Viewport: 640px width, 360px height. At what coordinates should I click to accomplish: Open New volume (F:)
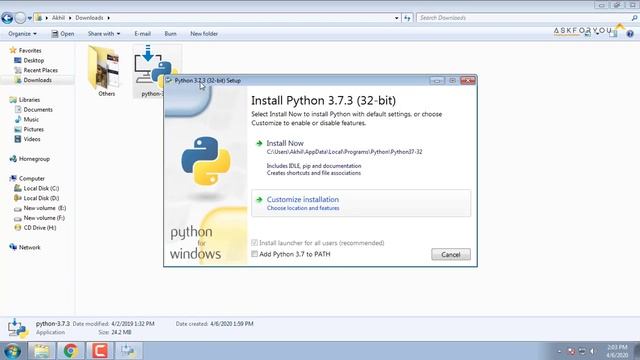[44, 218]
